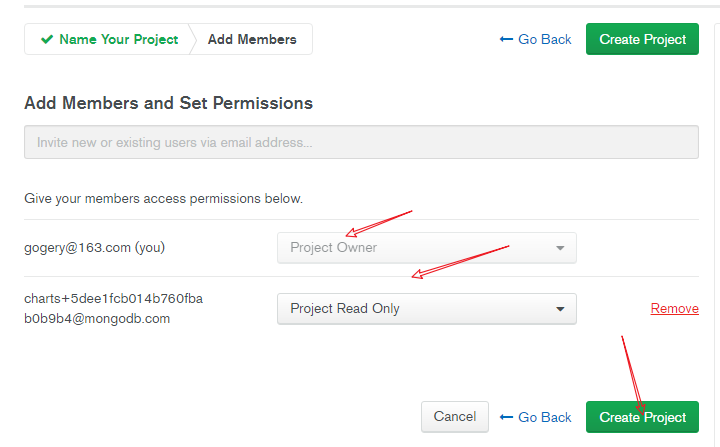Click the green checkmark icon beside Name Your Project
The height and width of the screenshot is (447, 720).
pos(47,40)
